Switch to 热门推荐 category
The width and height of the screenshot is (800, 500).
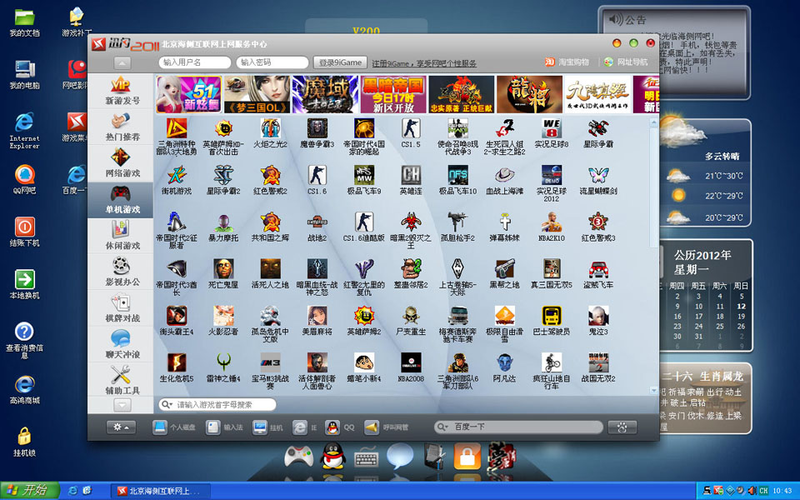pyautogui.click(x=121, y=127)
